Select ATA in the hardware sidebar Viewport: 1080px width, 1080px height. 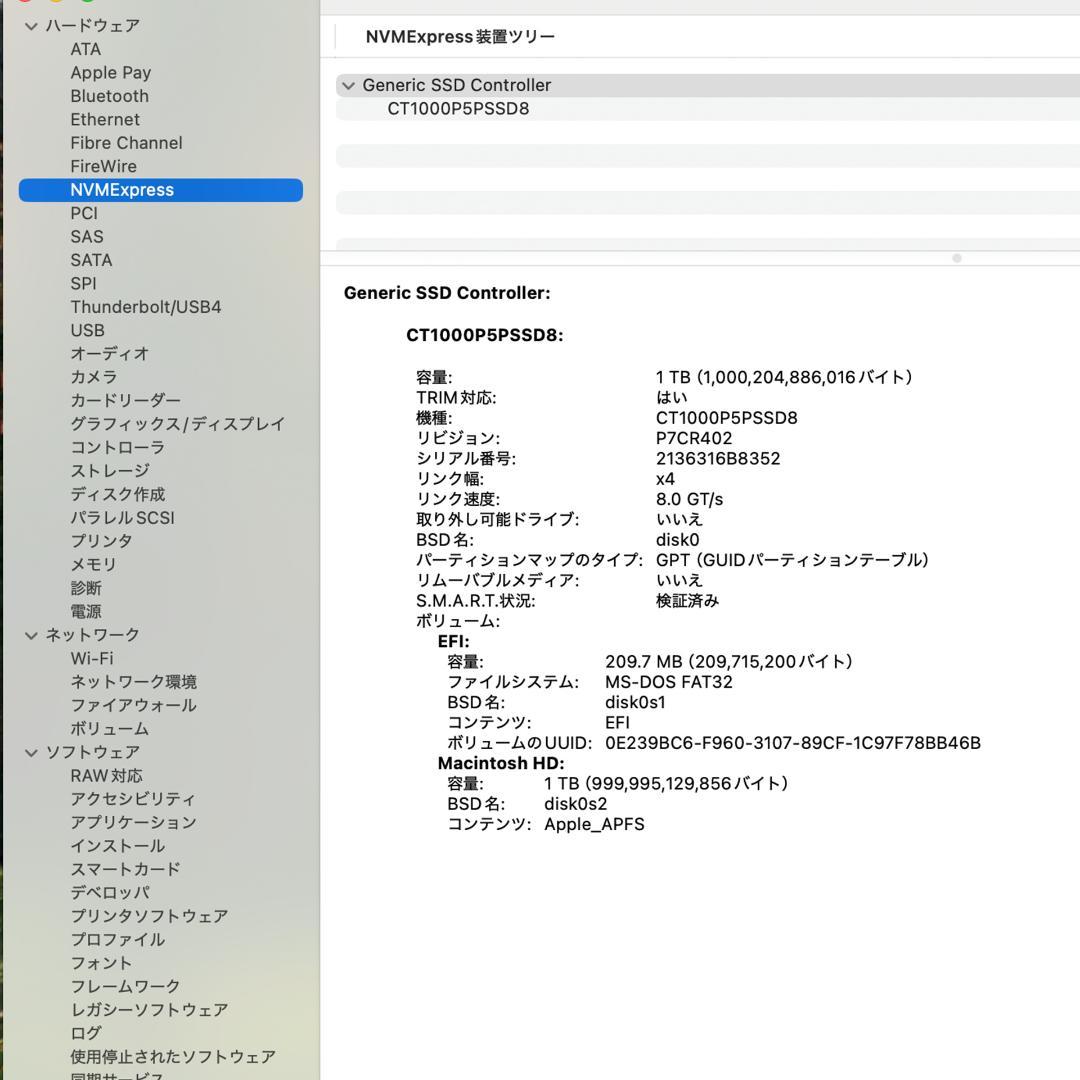coord(85,48)
